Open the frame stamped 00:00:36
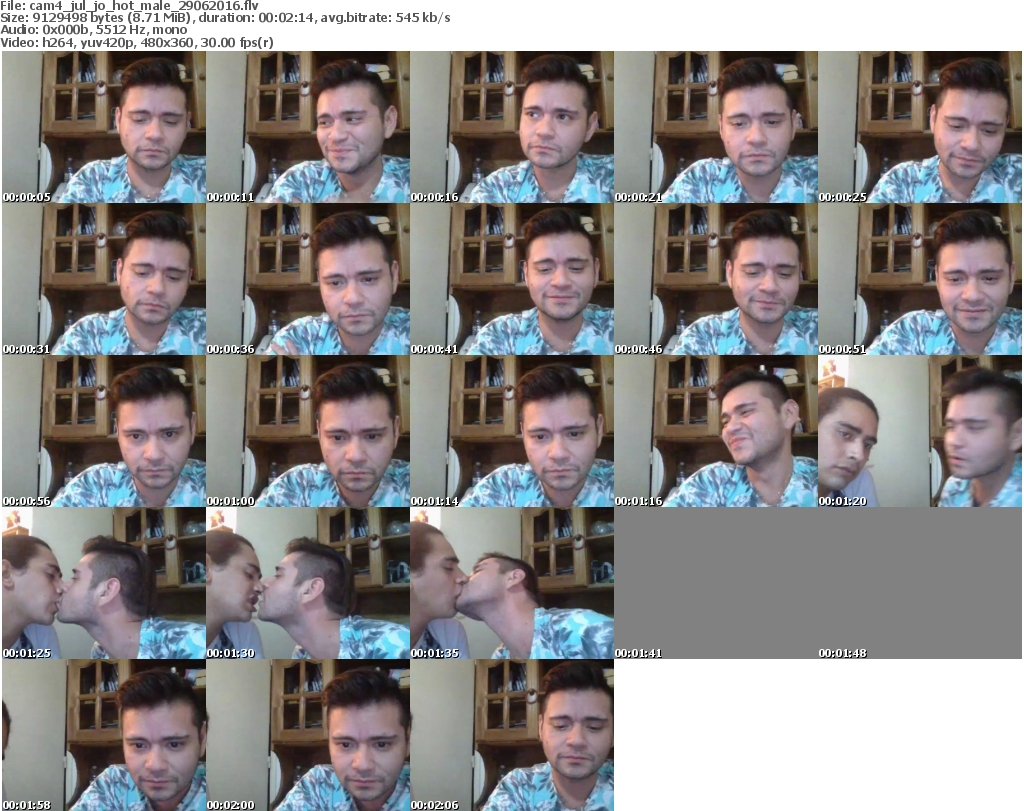 308,279
